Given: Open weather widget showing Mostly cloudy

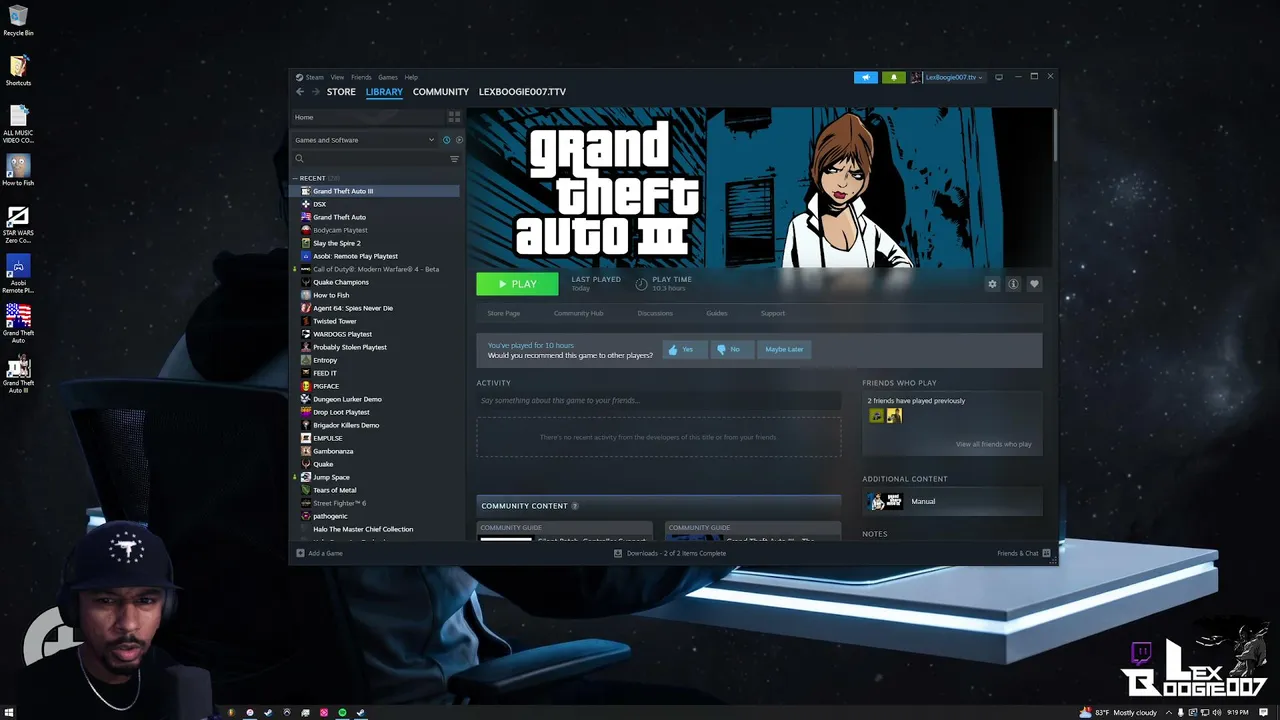Looking at the screenshot, I should (x=1118, y=712).
